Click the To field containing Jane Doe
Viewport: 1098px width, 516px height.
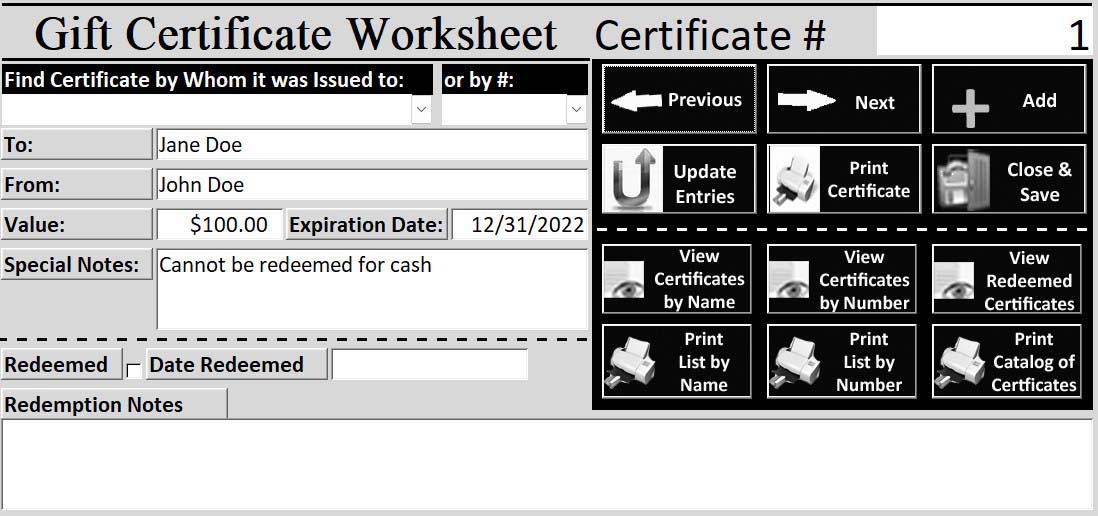coord(371,145)
